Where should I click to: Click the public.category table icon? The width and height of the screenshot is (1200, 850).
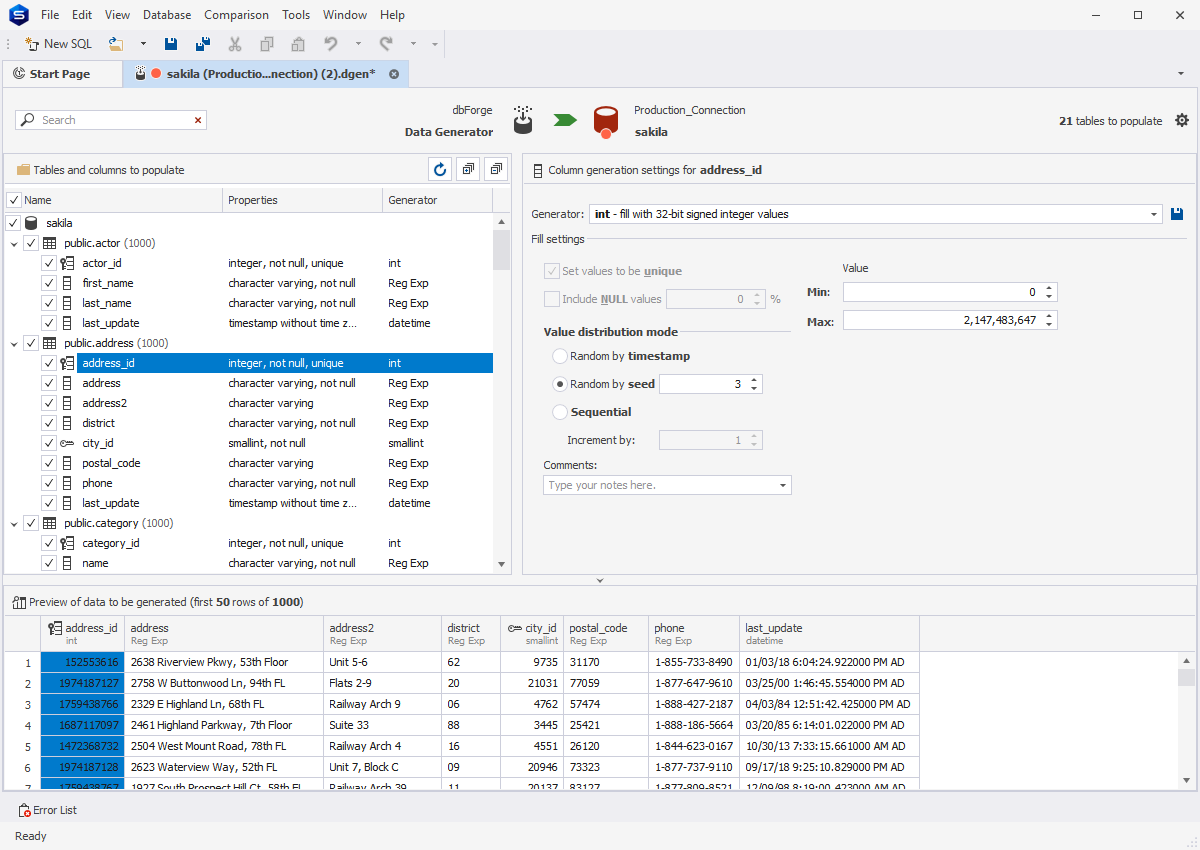pyautogui.click(x=50, y=523)
